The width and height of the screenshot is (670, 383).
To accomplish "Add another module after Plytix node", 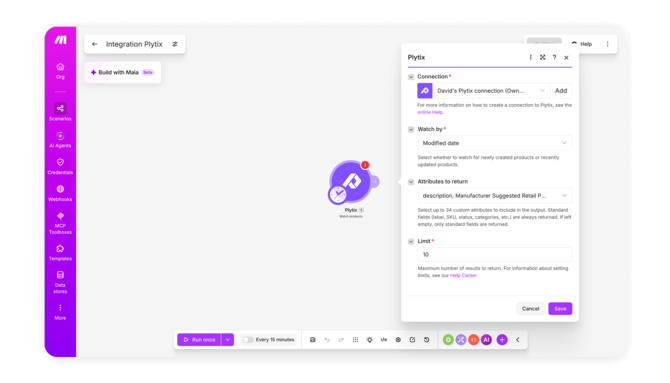I will coord(375,182).
